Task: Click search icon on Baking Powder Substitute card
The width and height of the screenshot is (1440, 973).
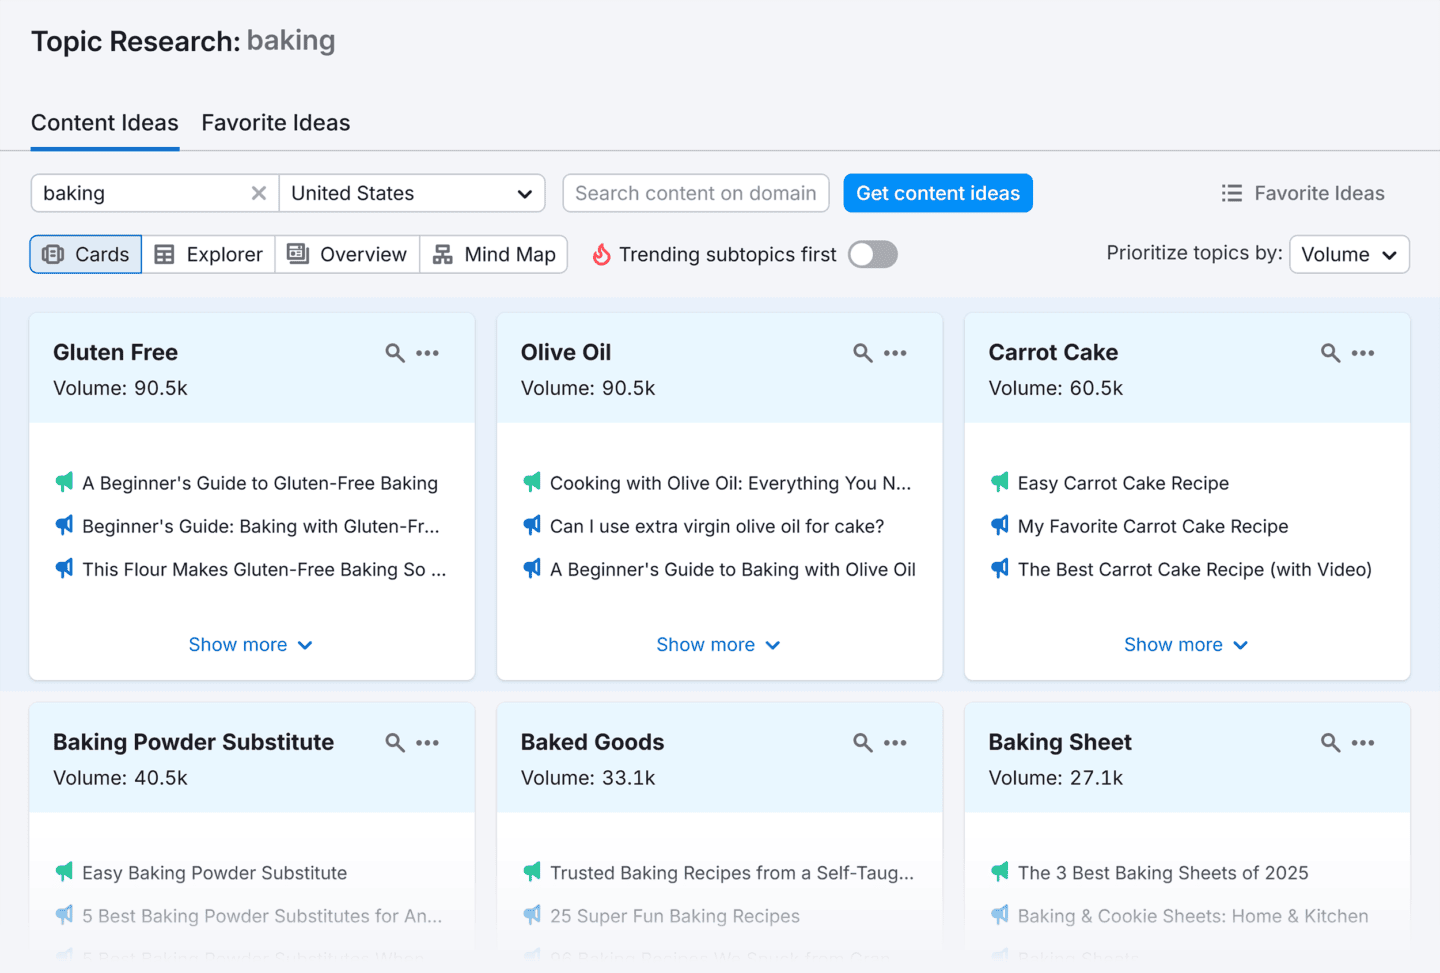Action: tap(395, 743)
